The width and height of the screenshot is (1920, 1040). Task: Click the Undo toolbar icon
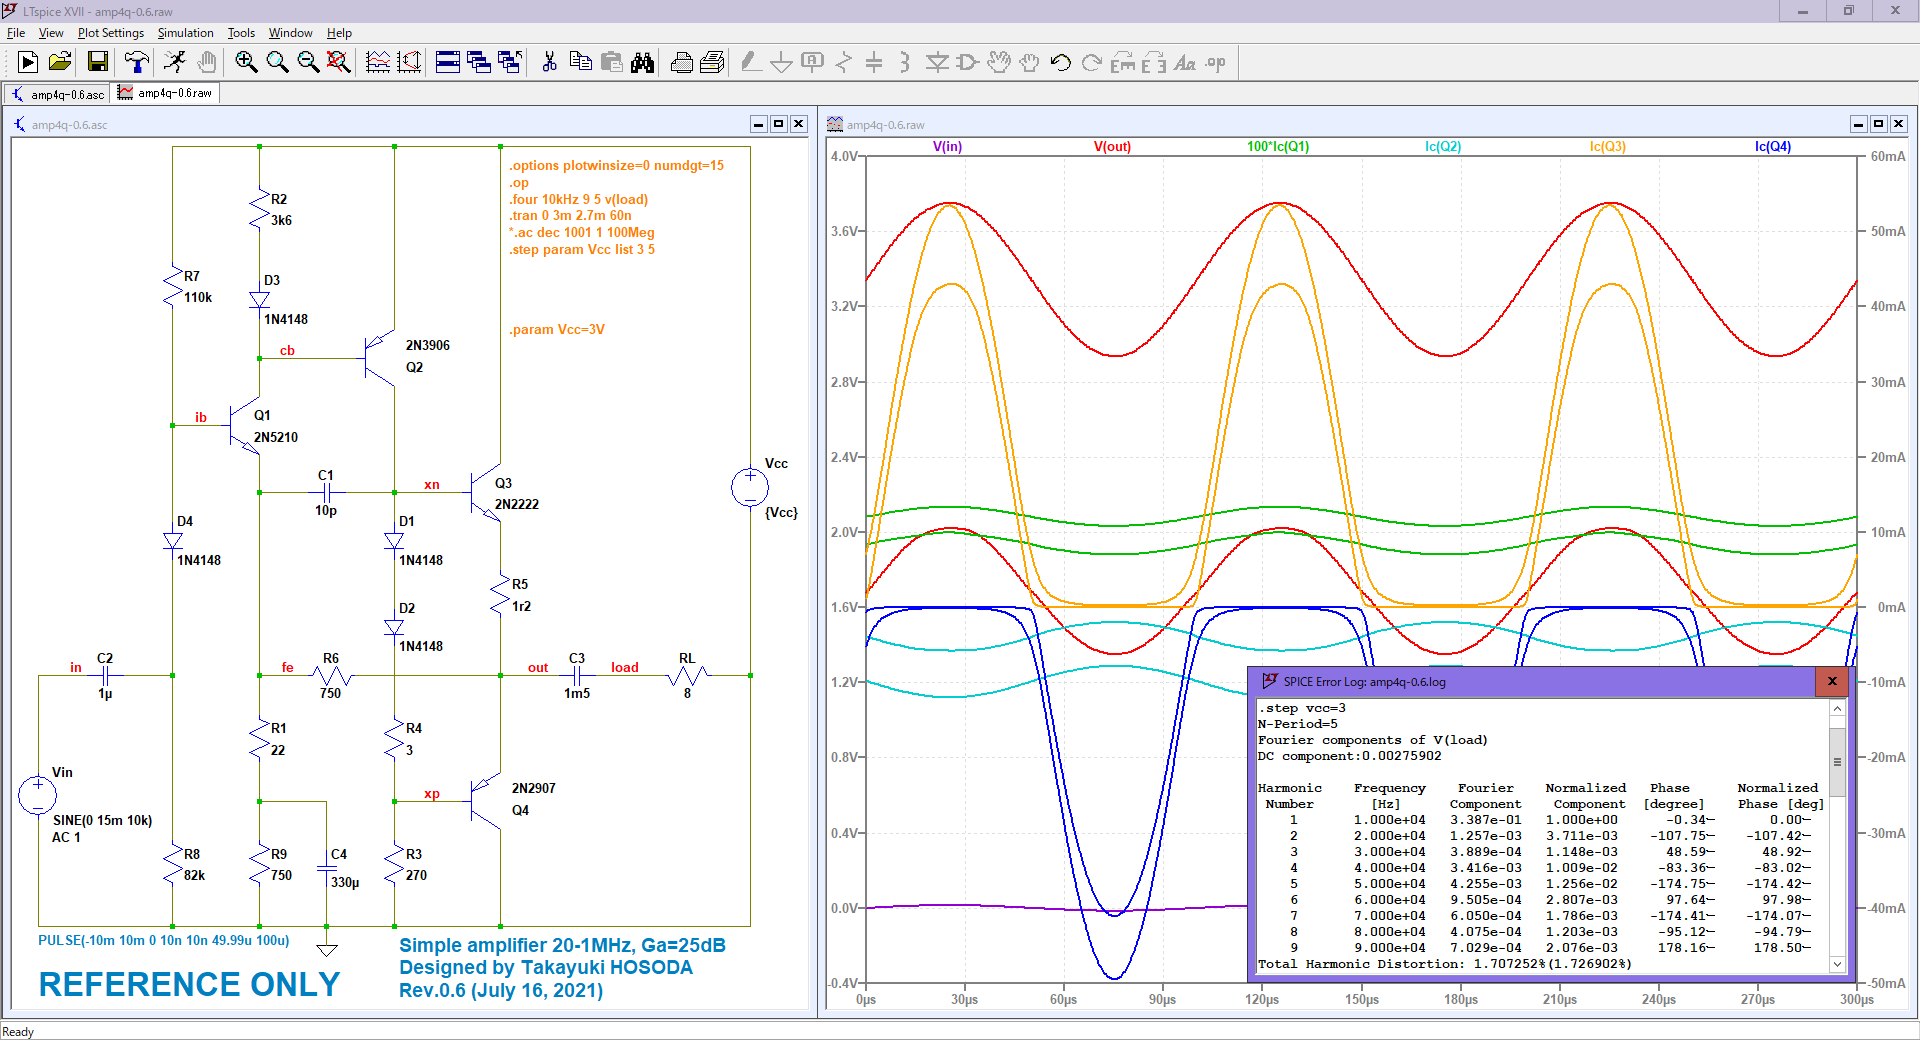coord(1059,62)
